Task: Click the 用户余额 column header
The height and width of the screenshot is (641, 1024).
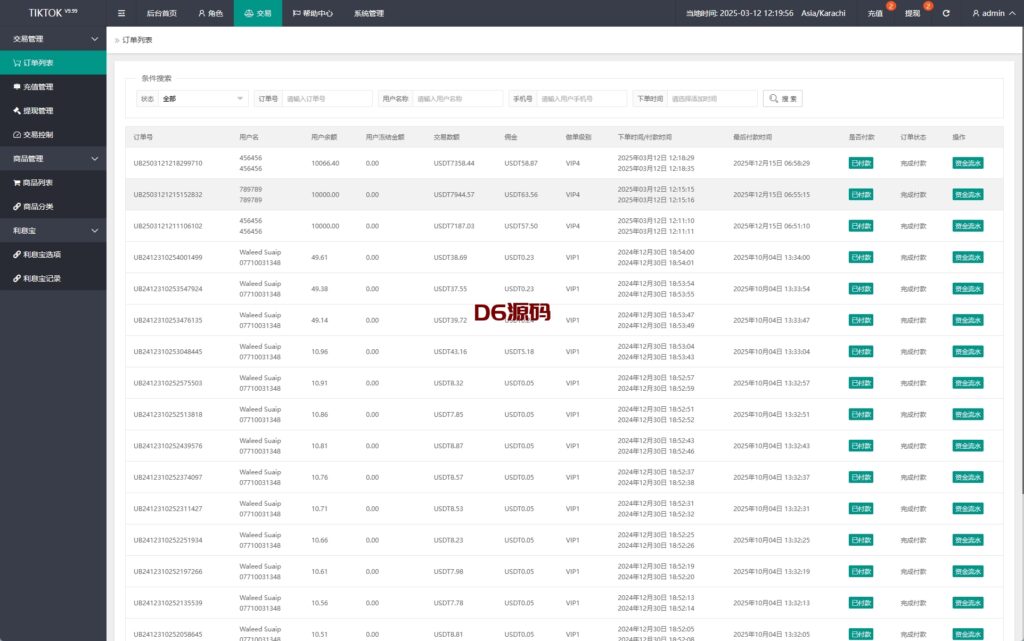Action: coord(324,137)
